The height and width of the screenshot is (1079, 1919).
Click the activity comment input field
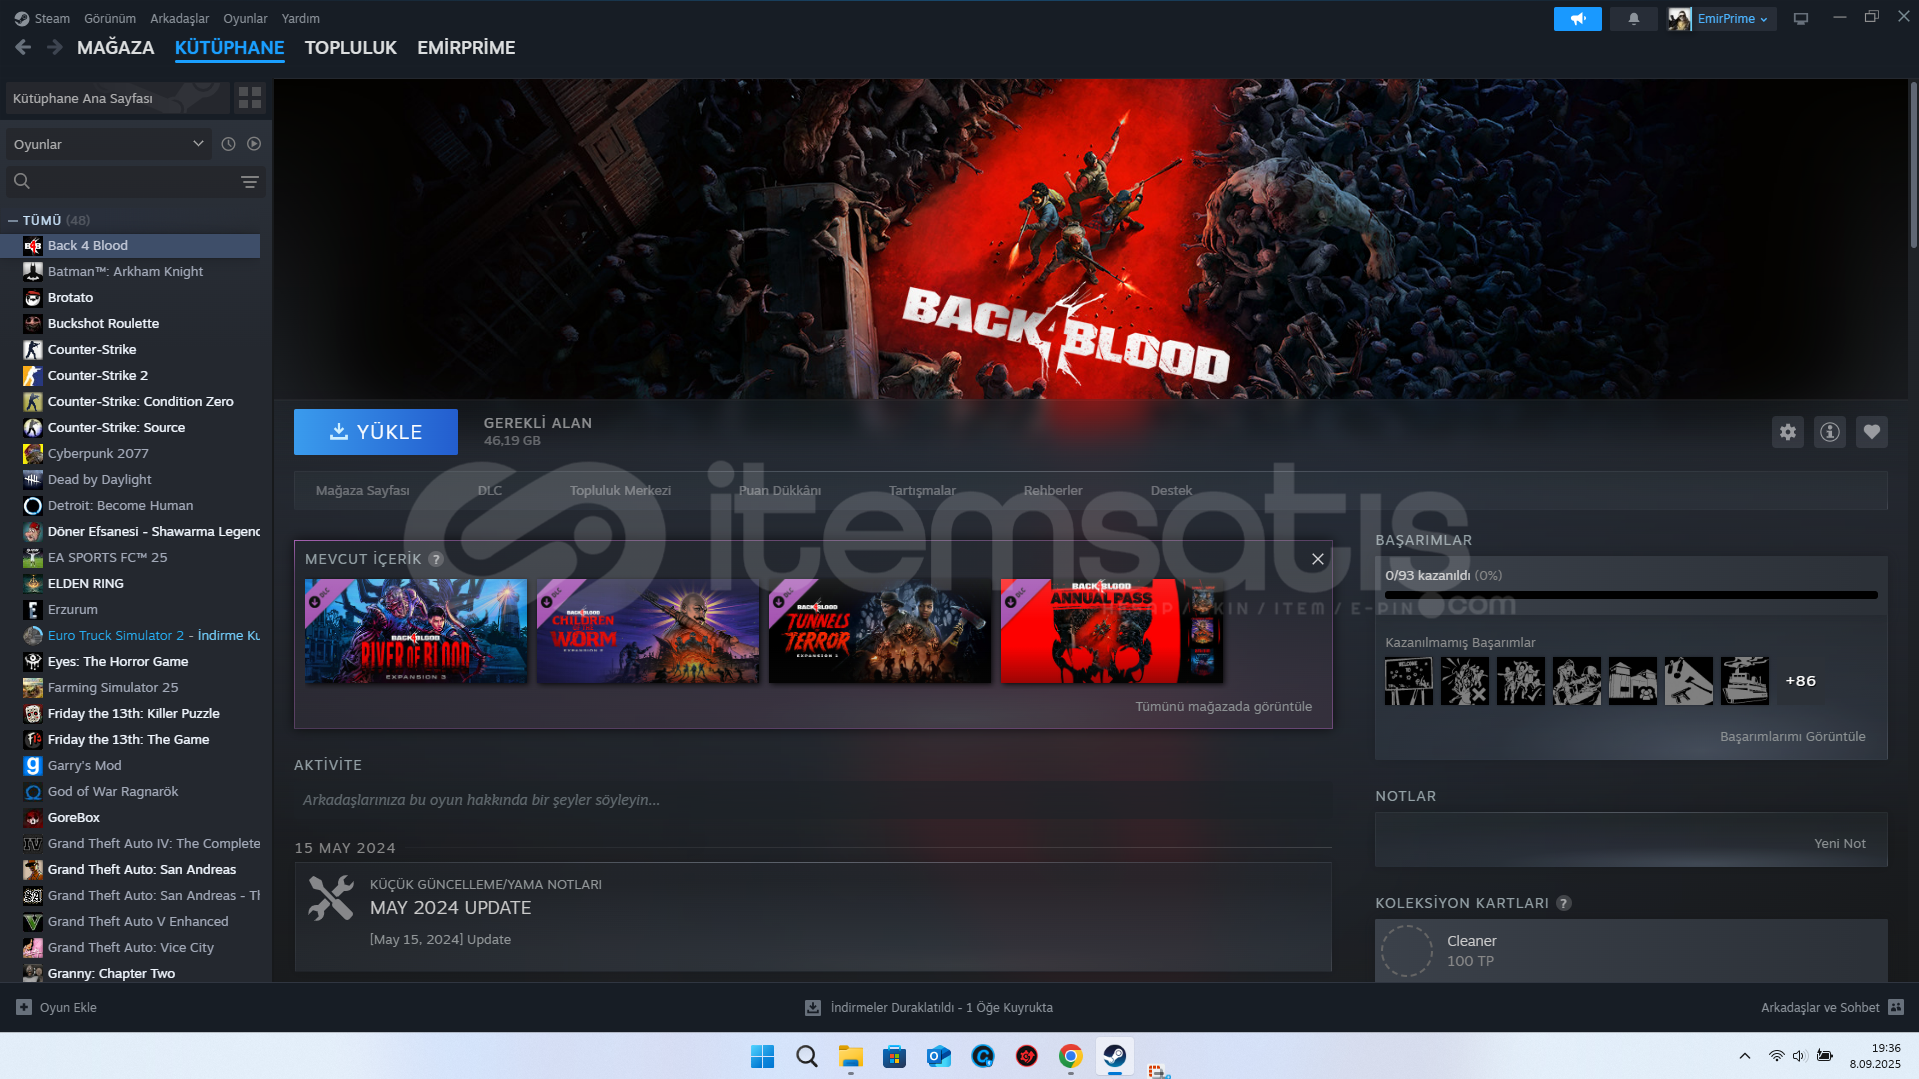tap(812, 800)
